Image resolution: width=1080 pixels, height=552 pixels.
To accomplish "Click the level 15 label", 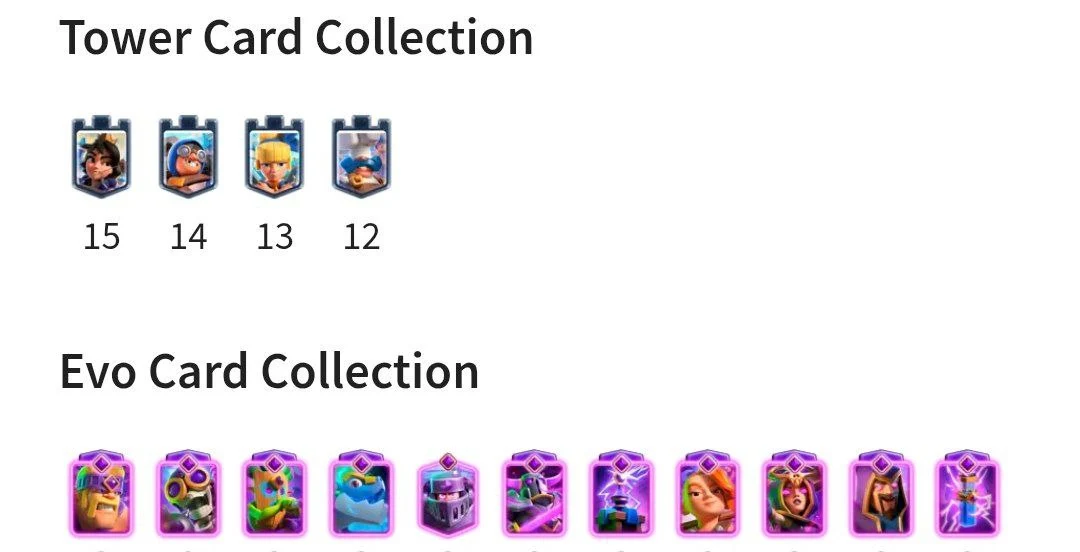I will click(x=101, y=237).
